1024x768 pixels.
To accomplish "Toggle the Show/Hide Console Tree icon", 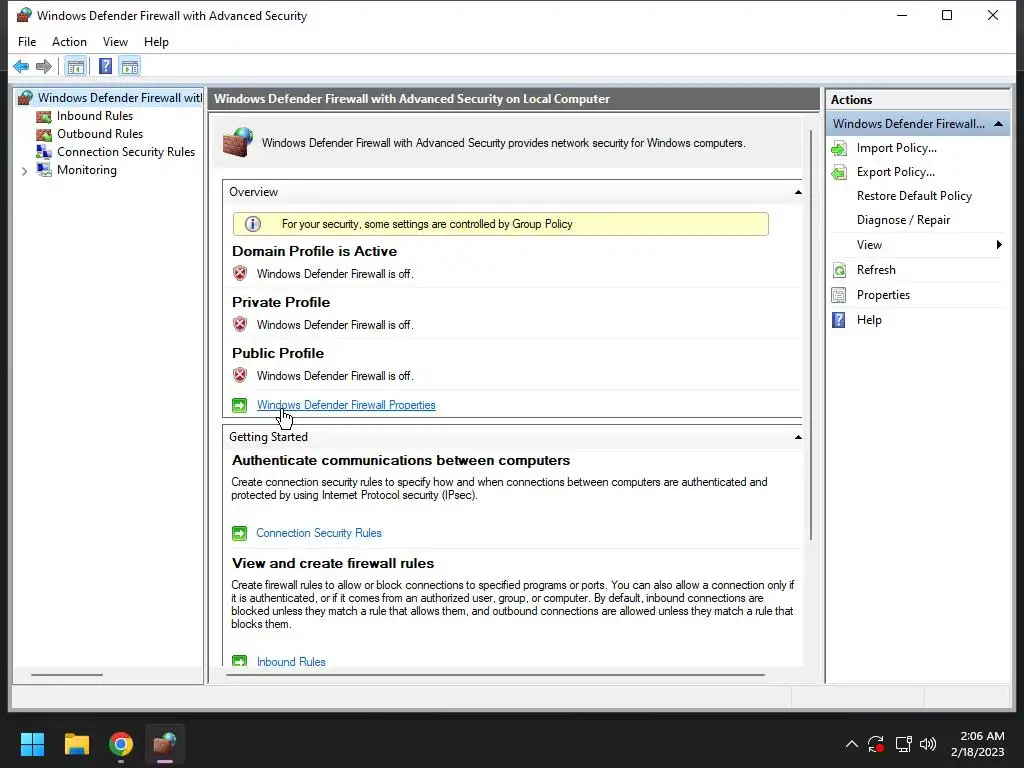I will [x=76, y=66].
